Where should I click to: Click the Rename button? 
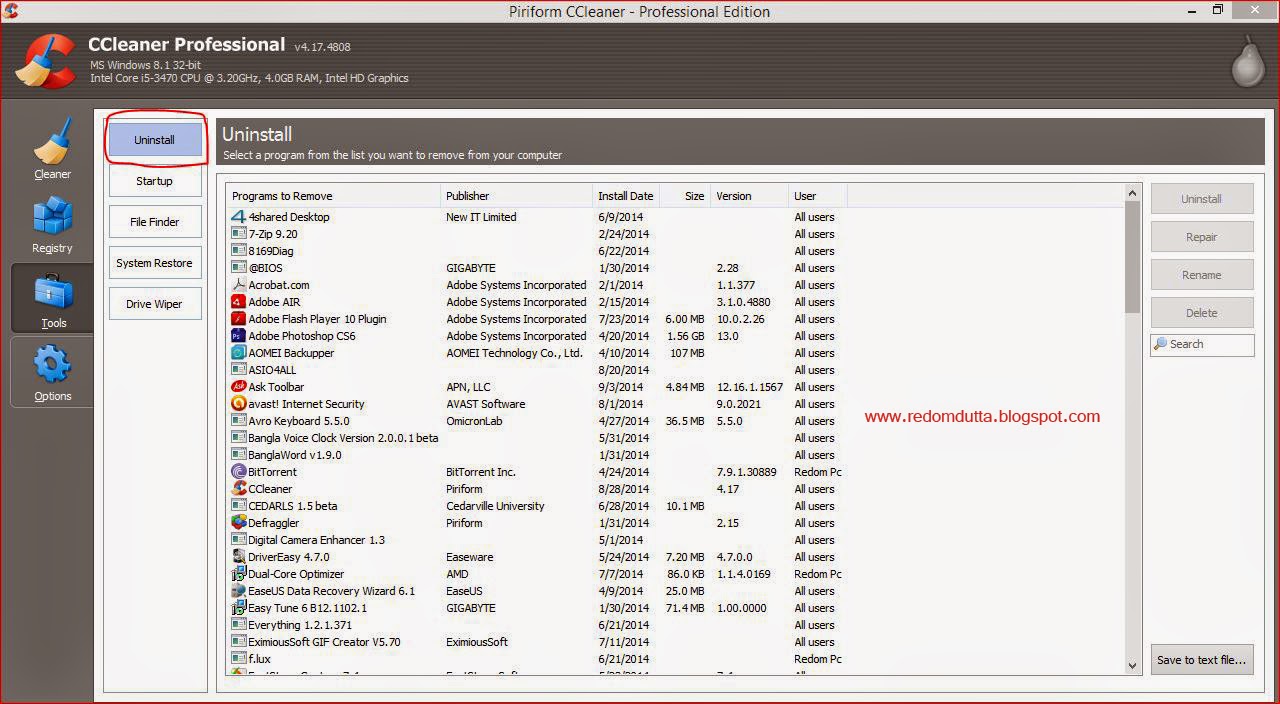click(x=1202, y=275)
